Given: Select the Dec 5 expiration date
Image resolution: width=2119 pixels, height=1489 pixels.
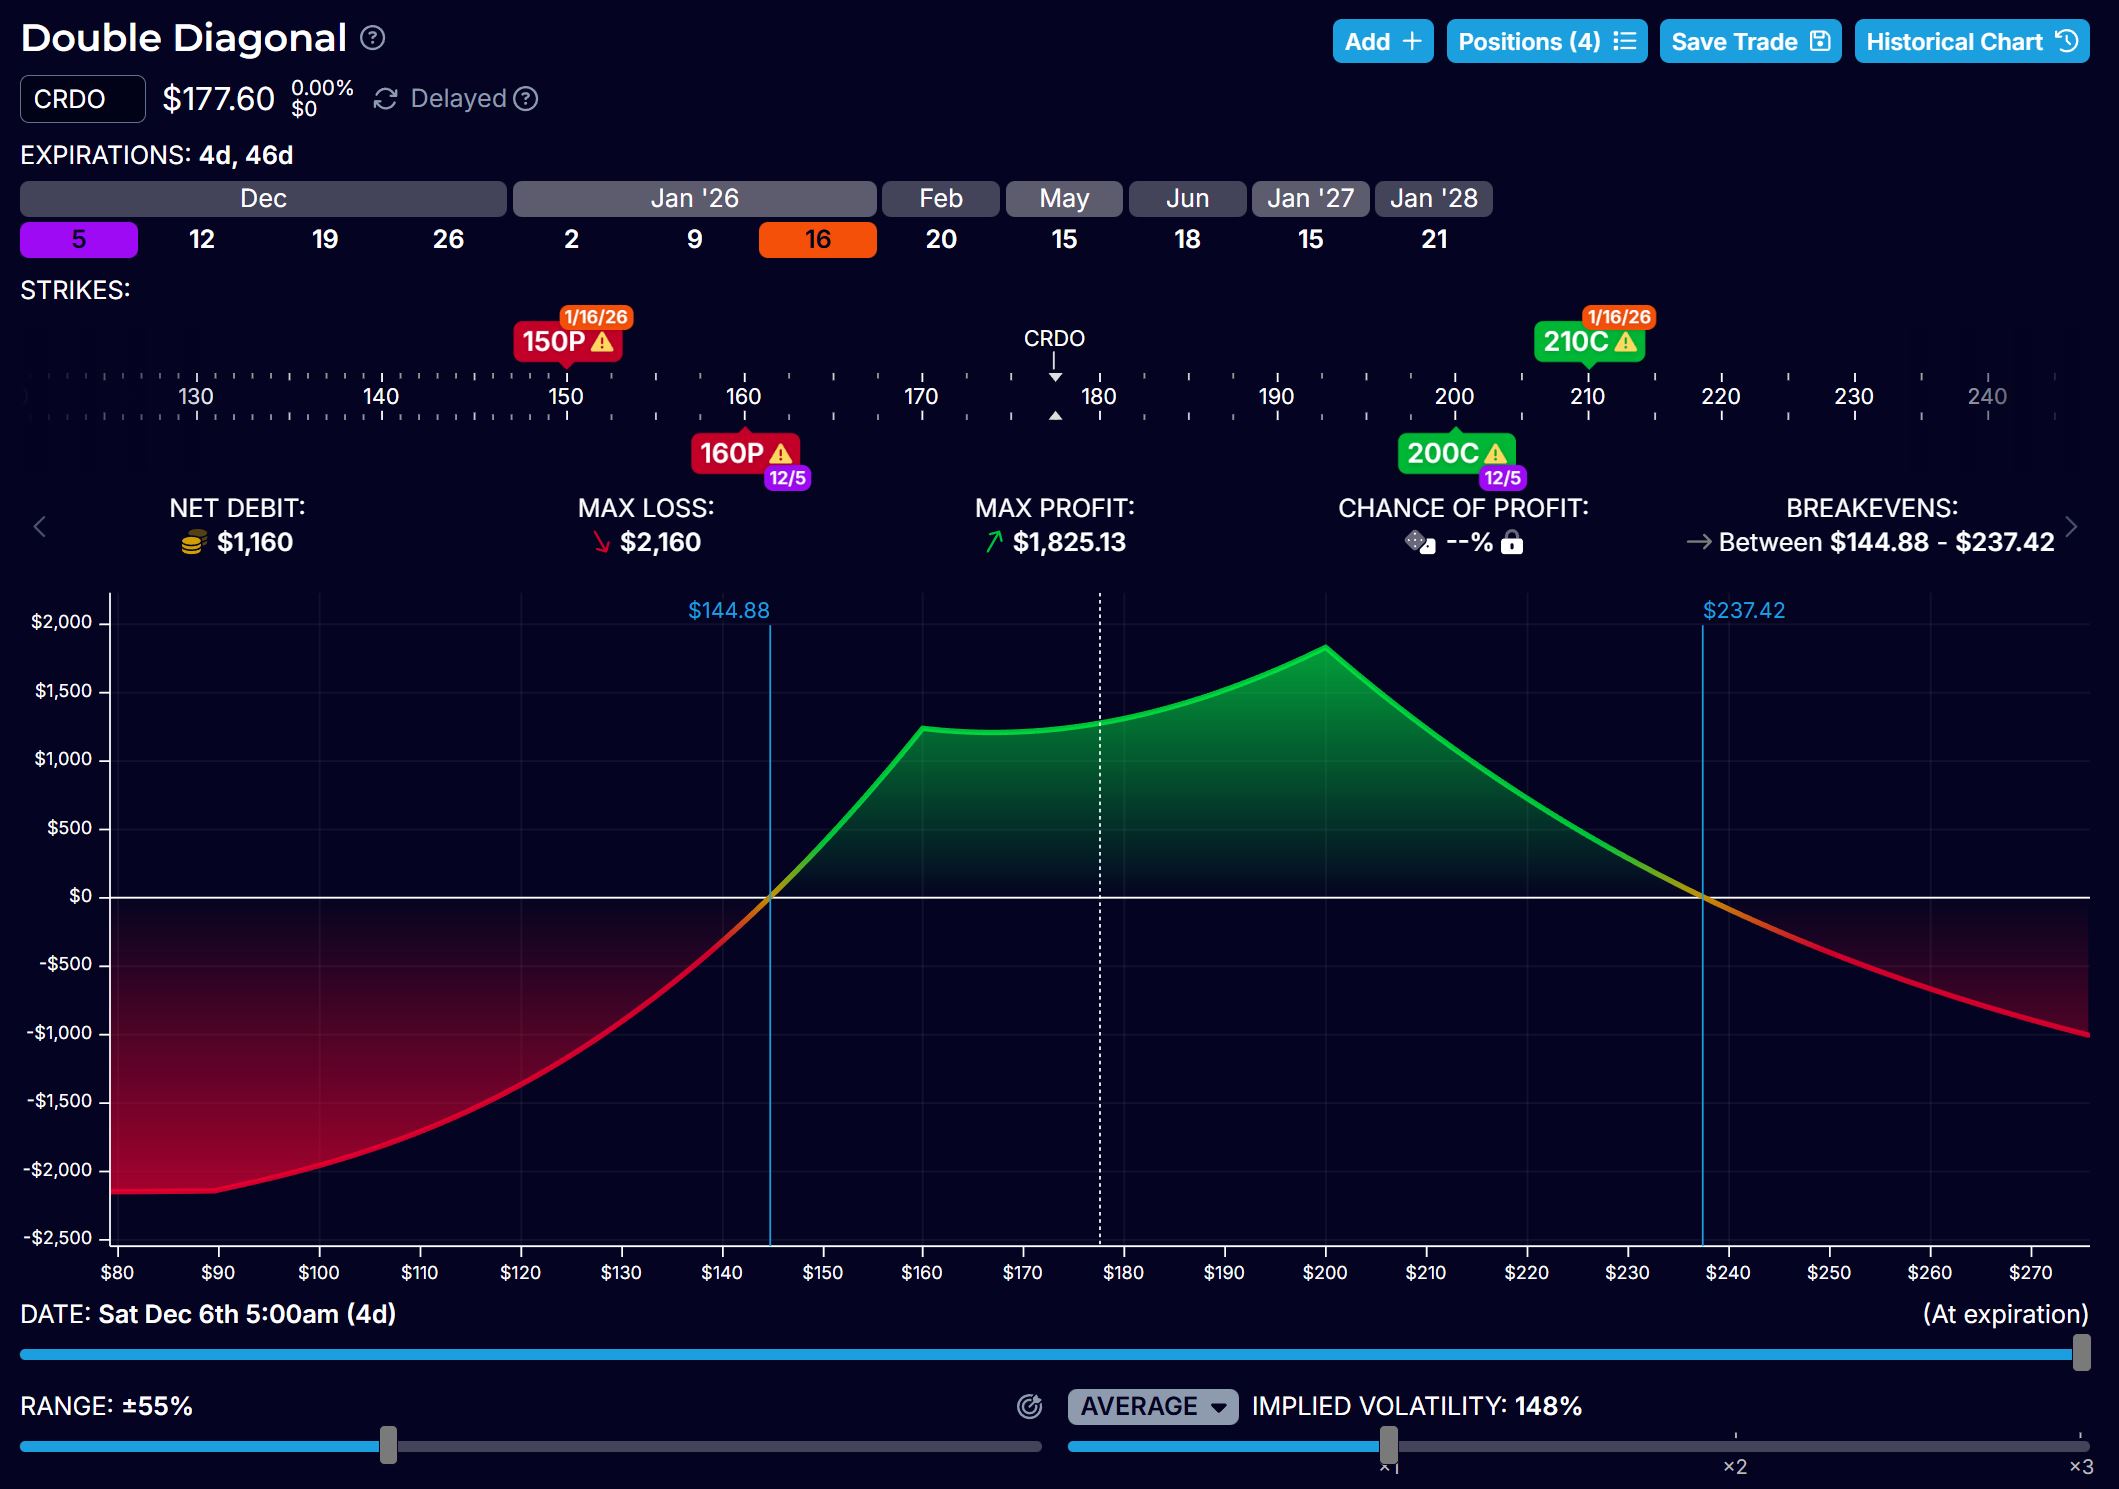Looking at the screenshot, I should [x=79, y=240].
